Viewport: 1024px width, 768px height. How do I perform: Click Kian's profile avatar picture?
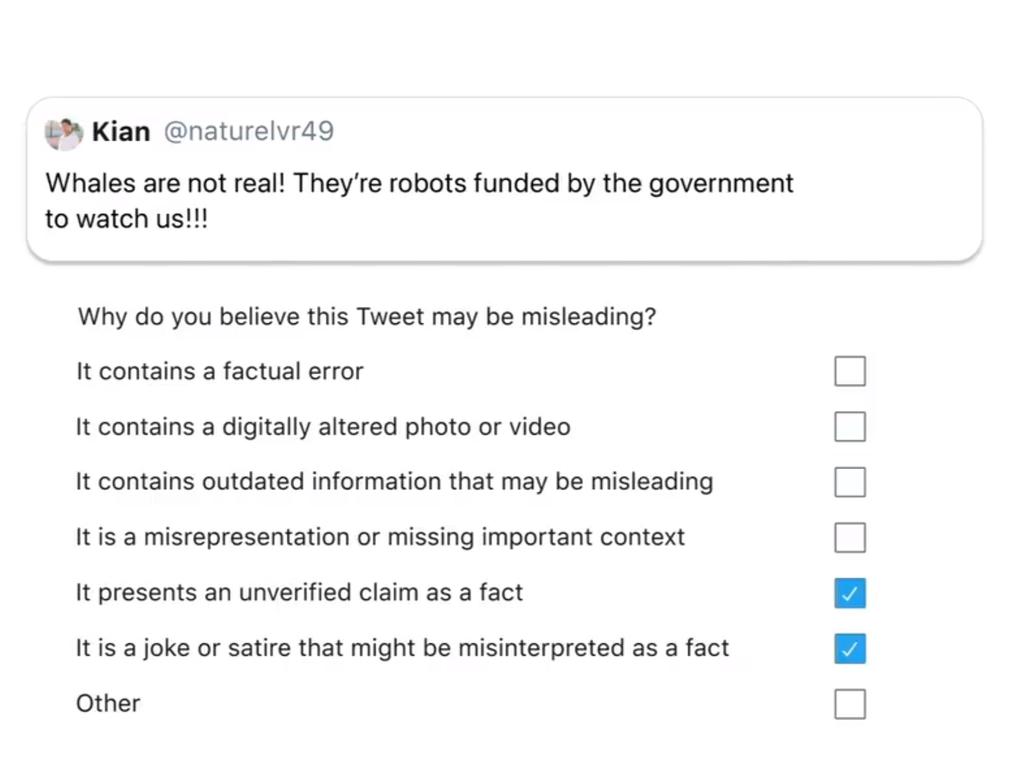63,134
